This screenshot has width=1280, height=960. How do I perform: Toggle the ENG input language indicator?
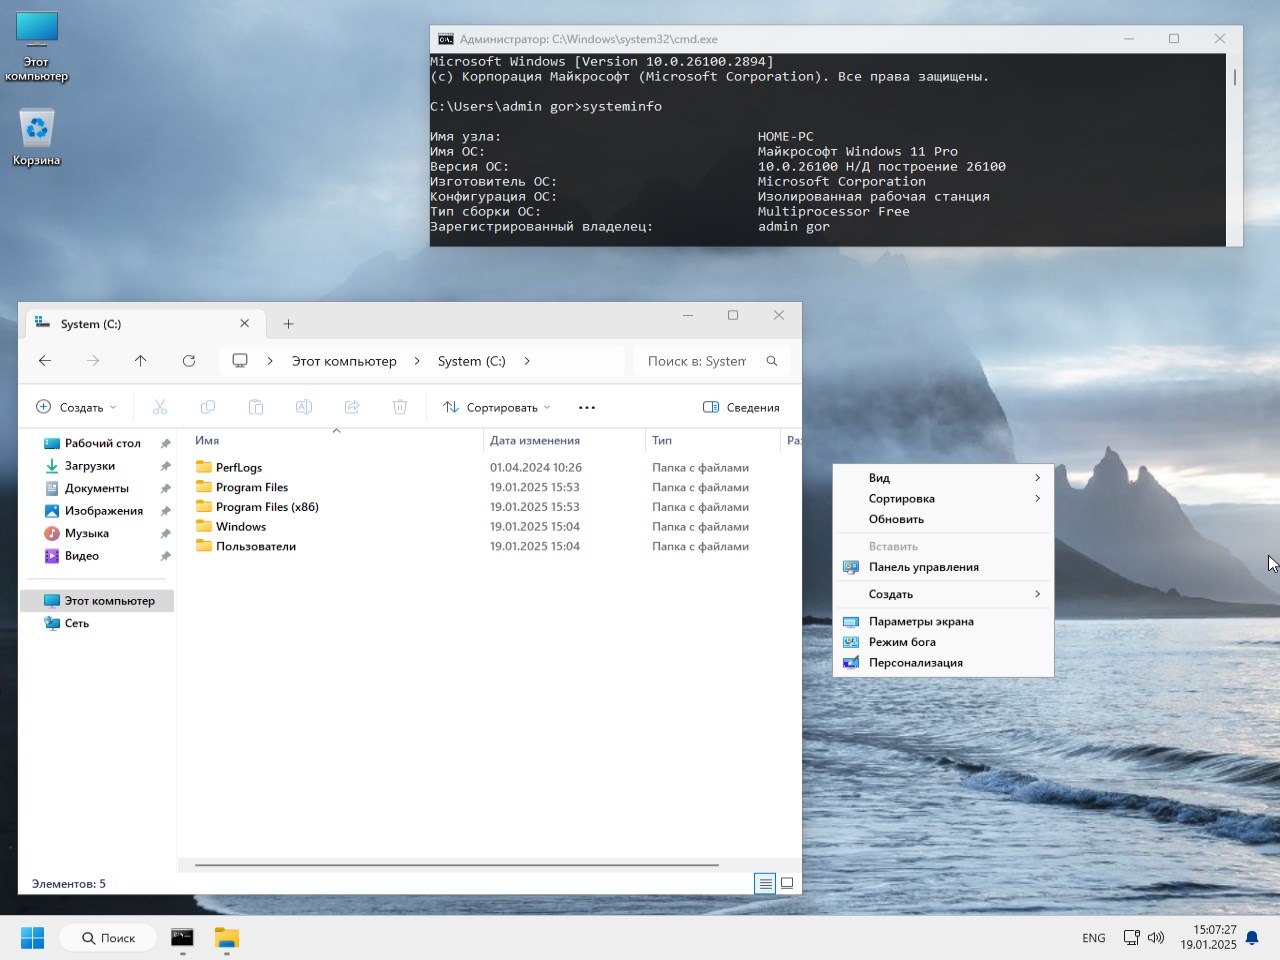(1094, 938)
